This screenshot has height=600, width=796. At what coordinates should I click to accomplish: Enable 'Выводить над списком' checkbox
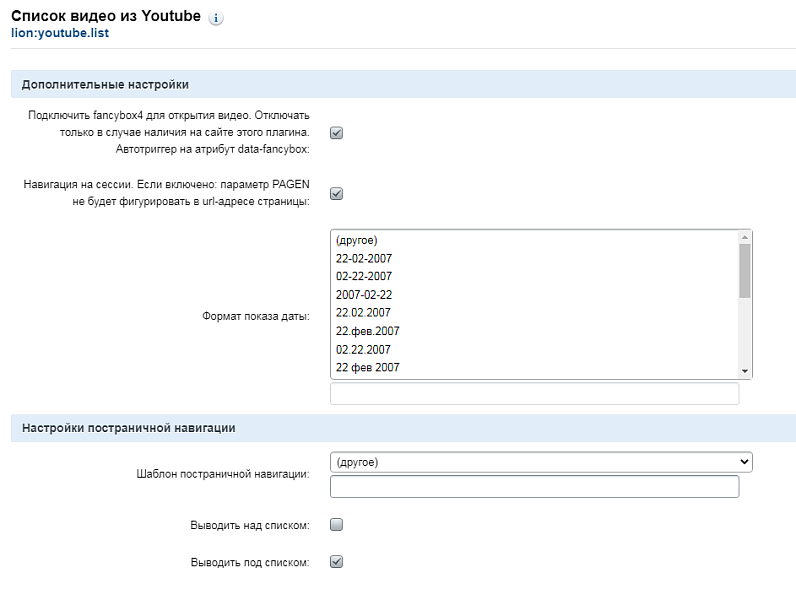(x=337, y=524)
